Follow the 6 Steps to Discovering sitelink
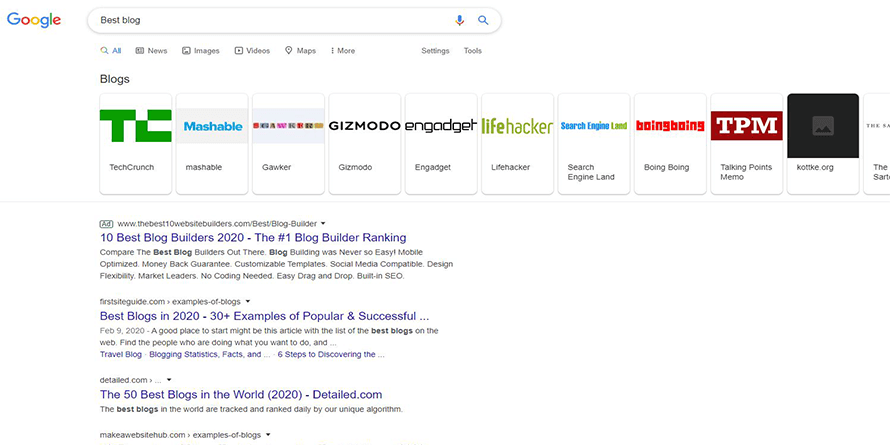The width and height of the screenshot is (890, 445). pos(331,354)
